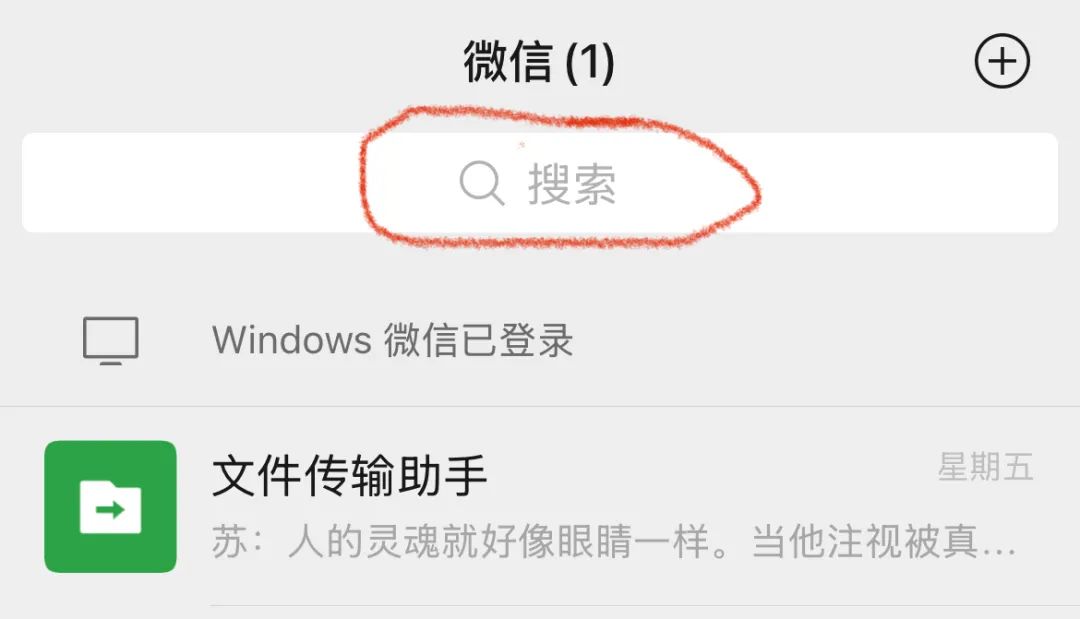The image size is (1080, 619).
Task: Open the Windows 微信已登录 status row
Action: pyautogui.click(x=540, y=340)
